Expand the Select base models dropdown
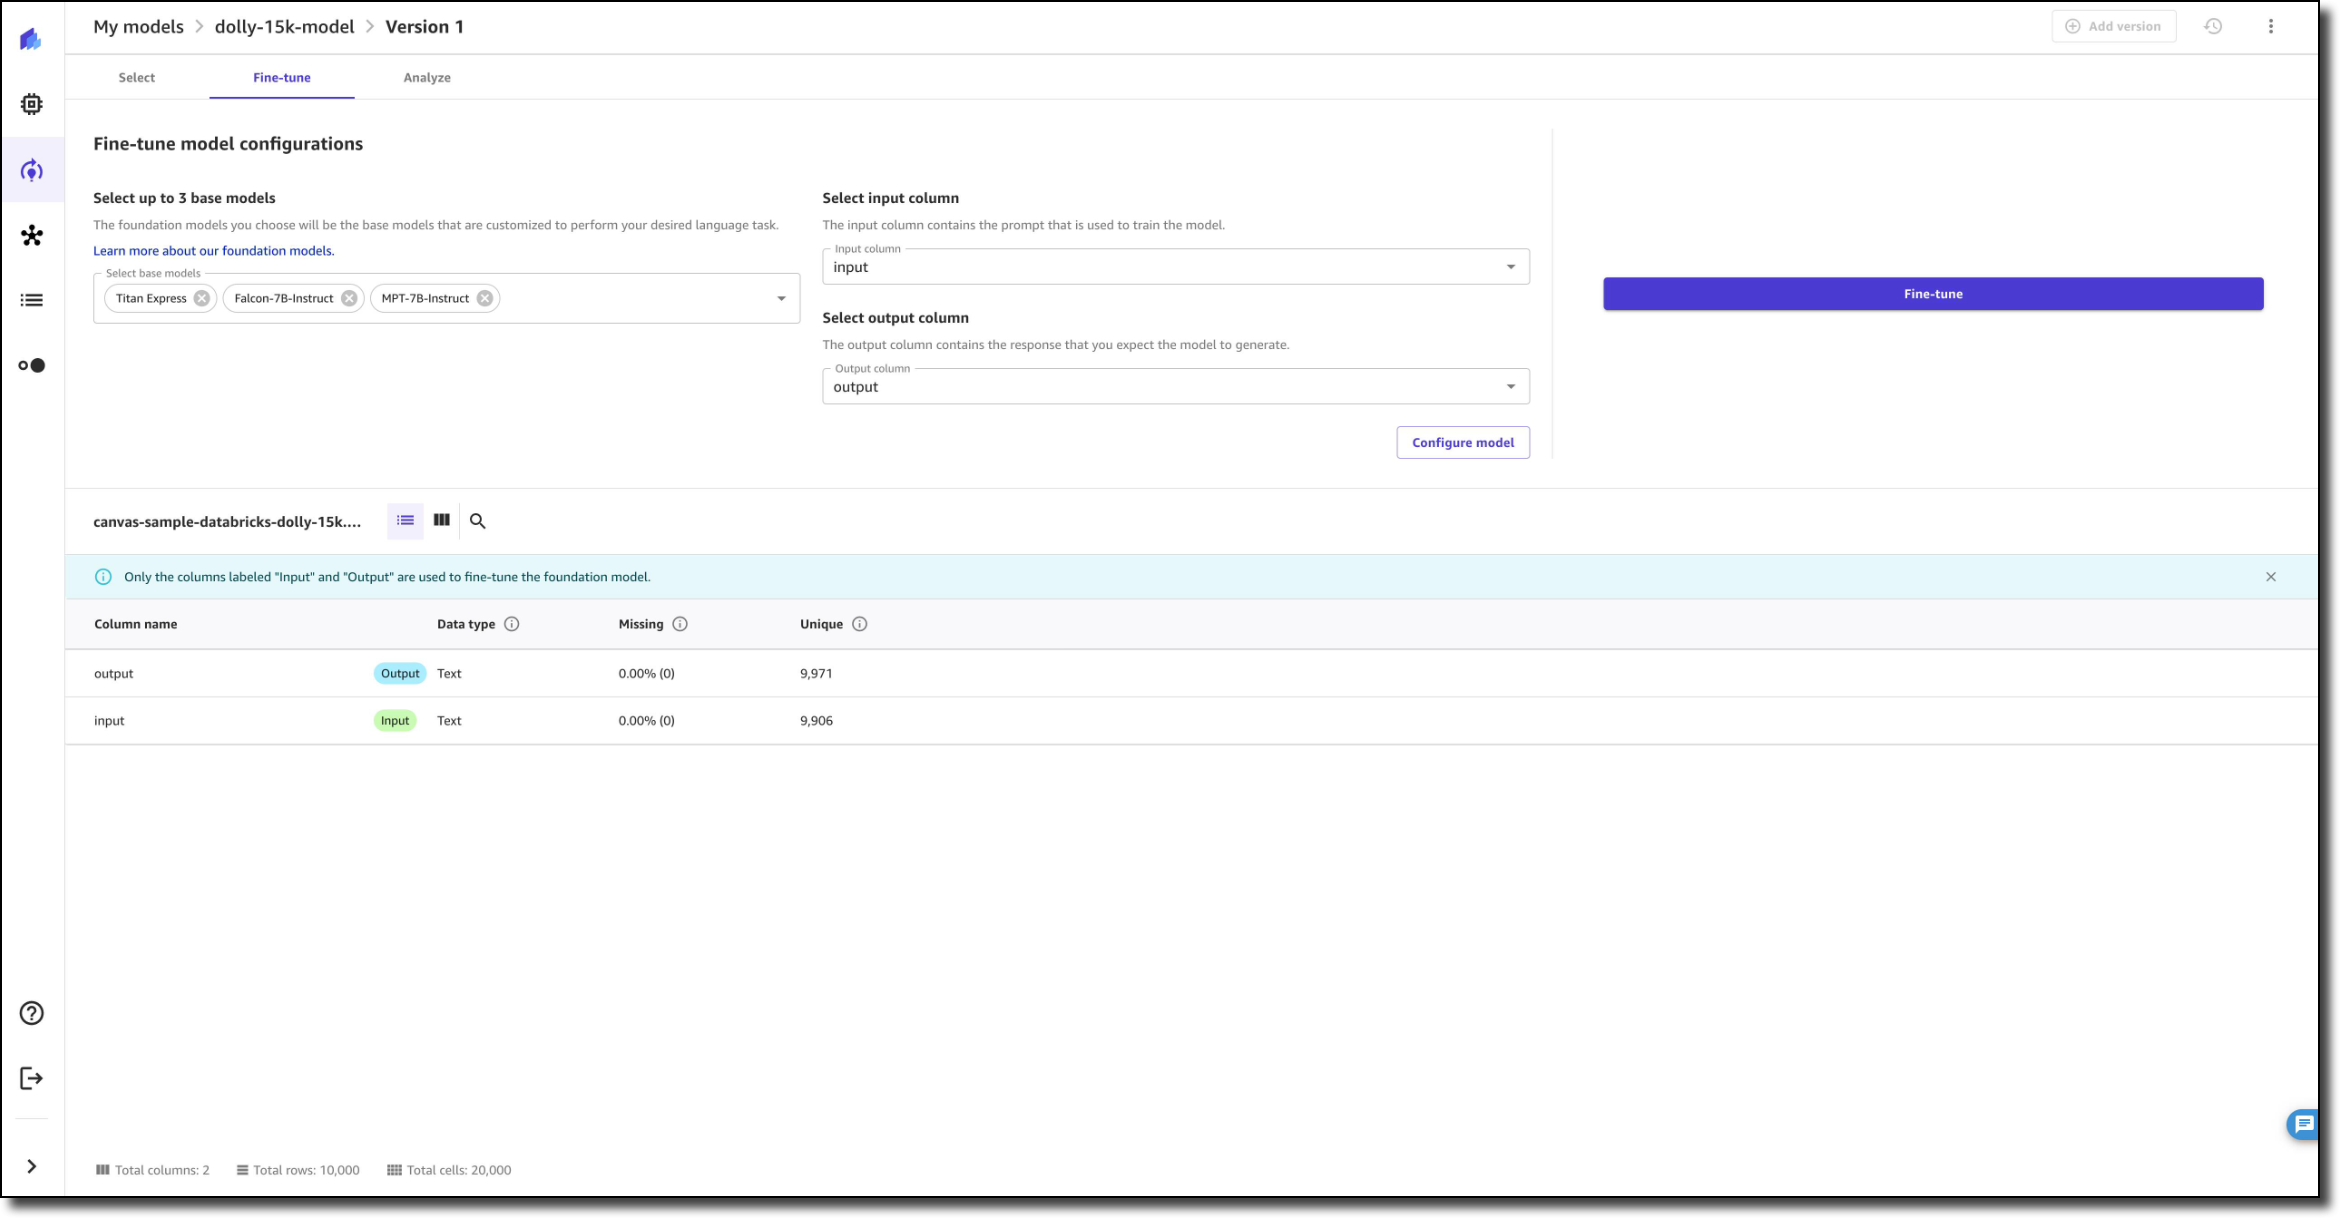The height and width of the screenshot is (1218, 2340). point(781,298)
